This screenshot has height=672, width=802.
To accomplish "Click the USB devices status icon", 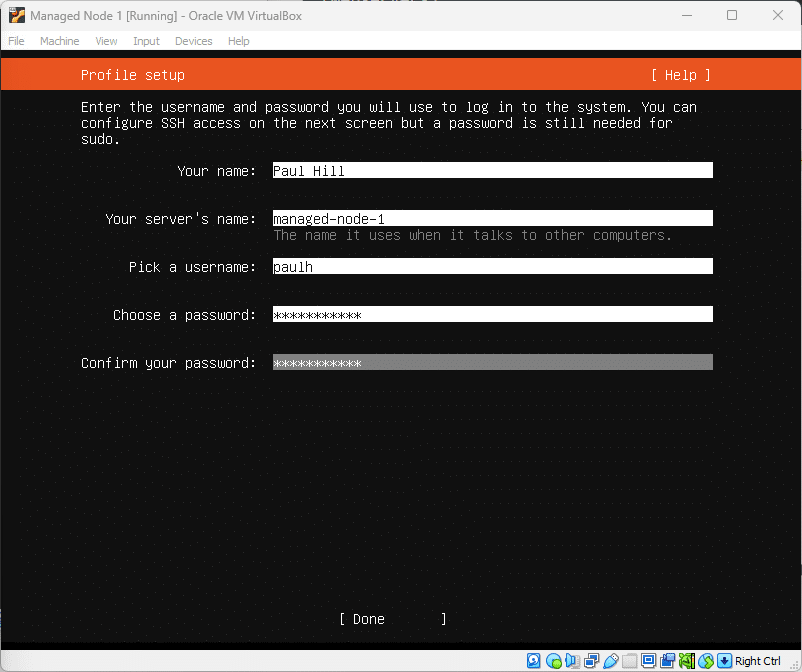I will (610, 661).
